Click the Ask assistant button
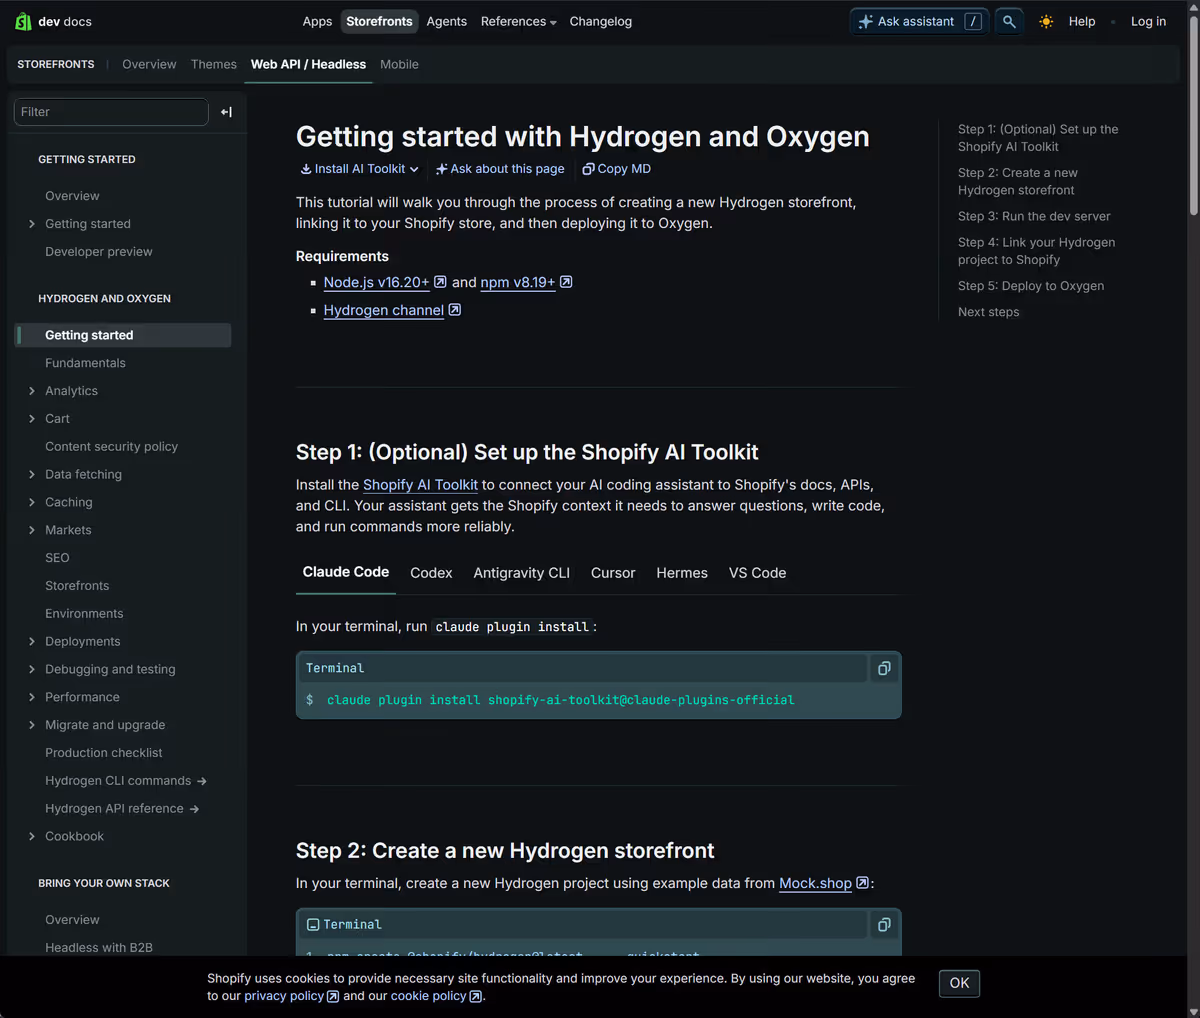This screenshot has height=1018, width=1200. [x=919, y=21]
